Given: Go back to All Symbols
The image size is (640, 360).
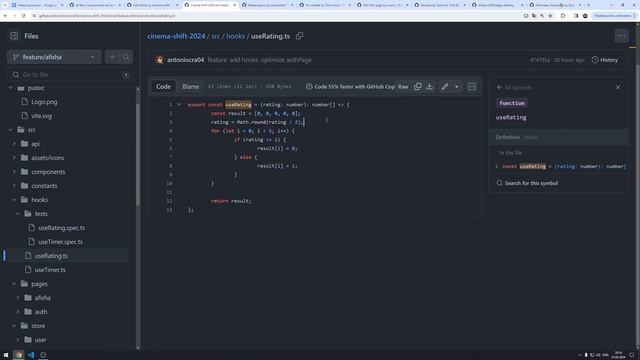Looking at the screenshot, I should coord(513,87).
